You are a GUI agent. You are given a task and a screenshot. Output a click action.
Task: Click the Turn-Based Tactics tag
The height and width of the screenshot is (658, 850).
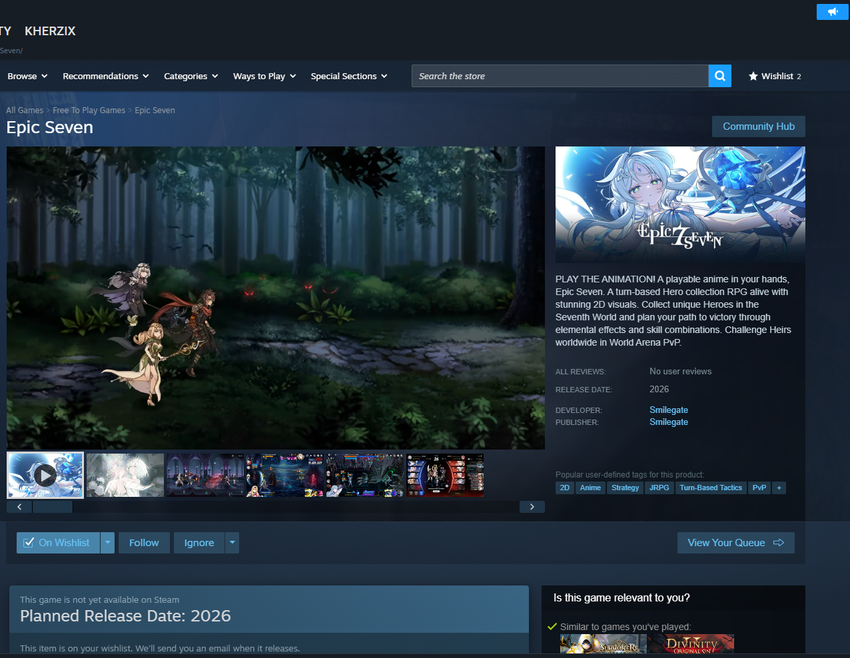tap(711, 488)
